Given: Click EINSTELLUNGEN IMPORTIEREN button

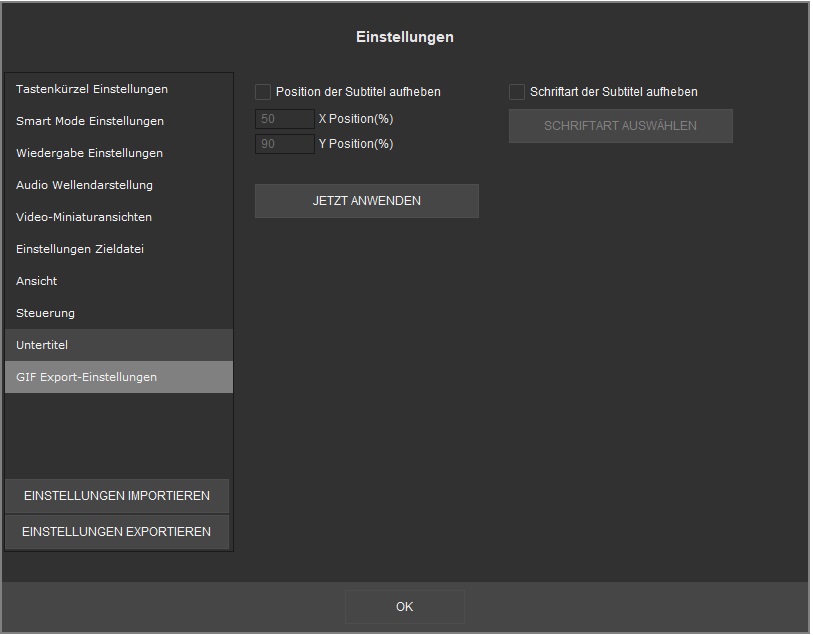Looking at the screenshot, I should 117,496.
